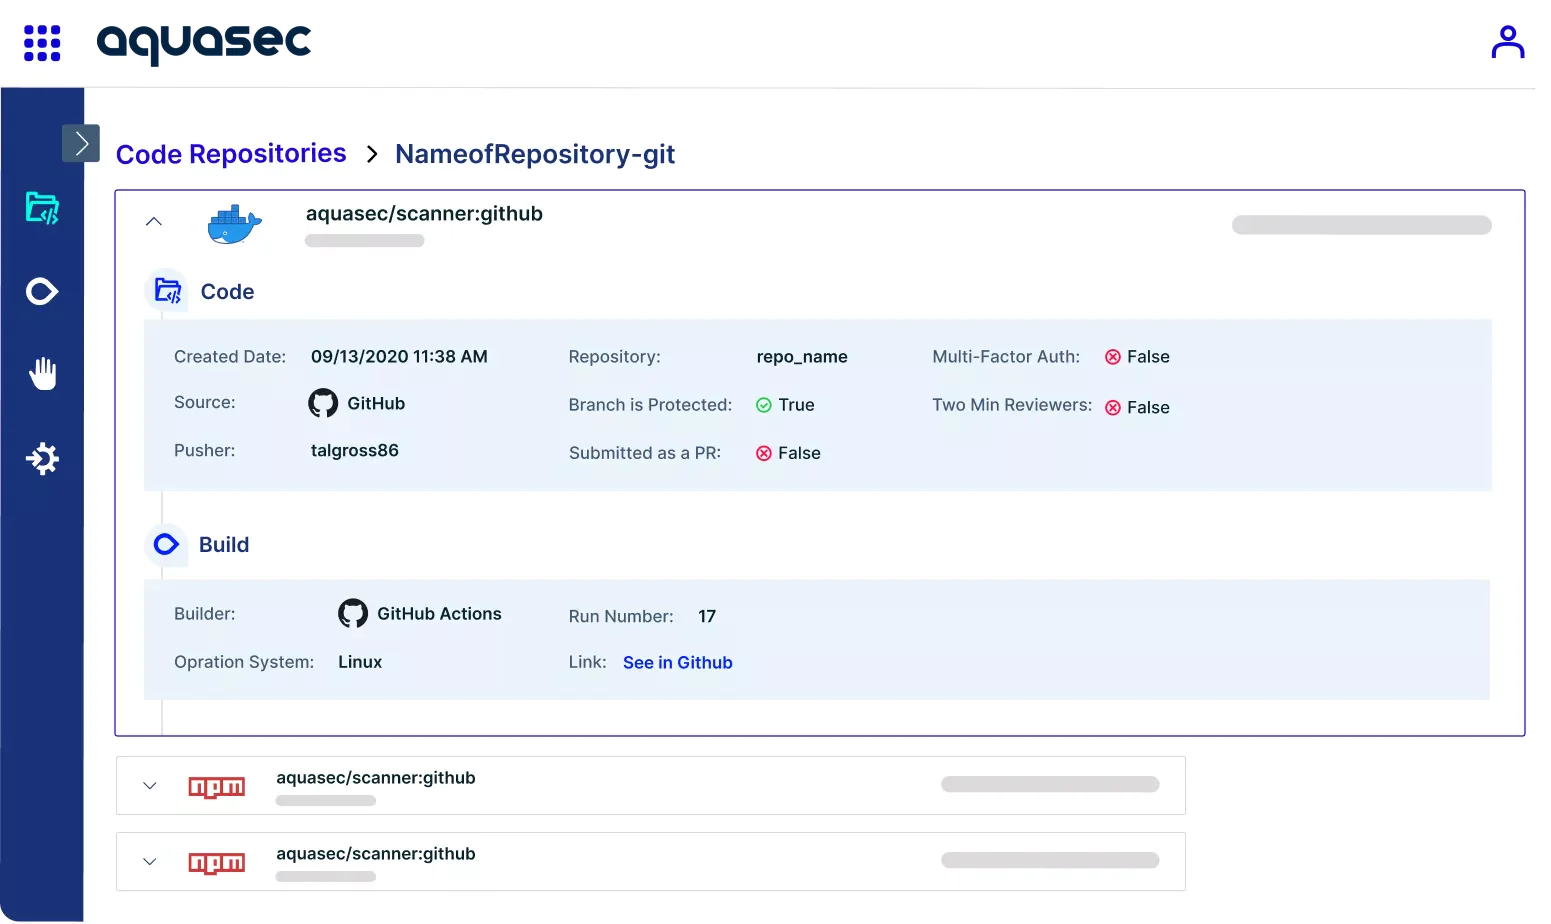Viewport: 1551px width, 924px height.
Task: Click the Build section circle icon
Action: tap(166, 544)
